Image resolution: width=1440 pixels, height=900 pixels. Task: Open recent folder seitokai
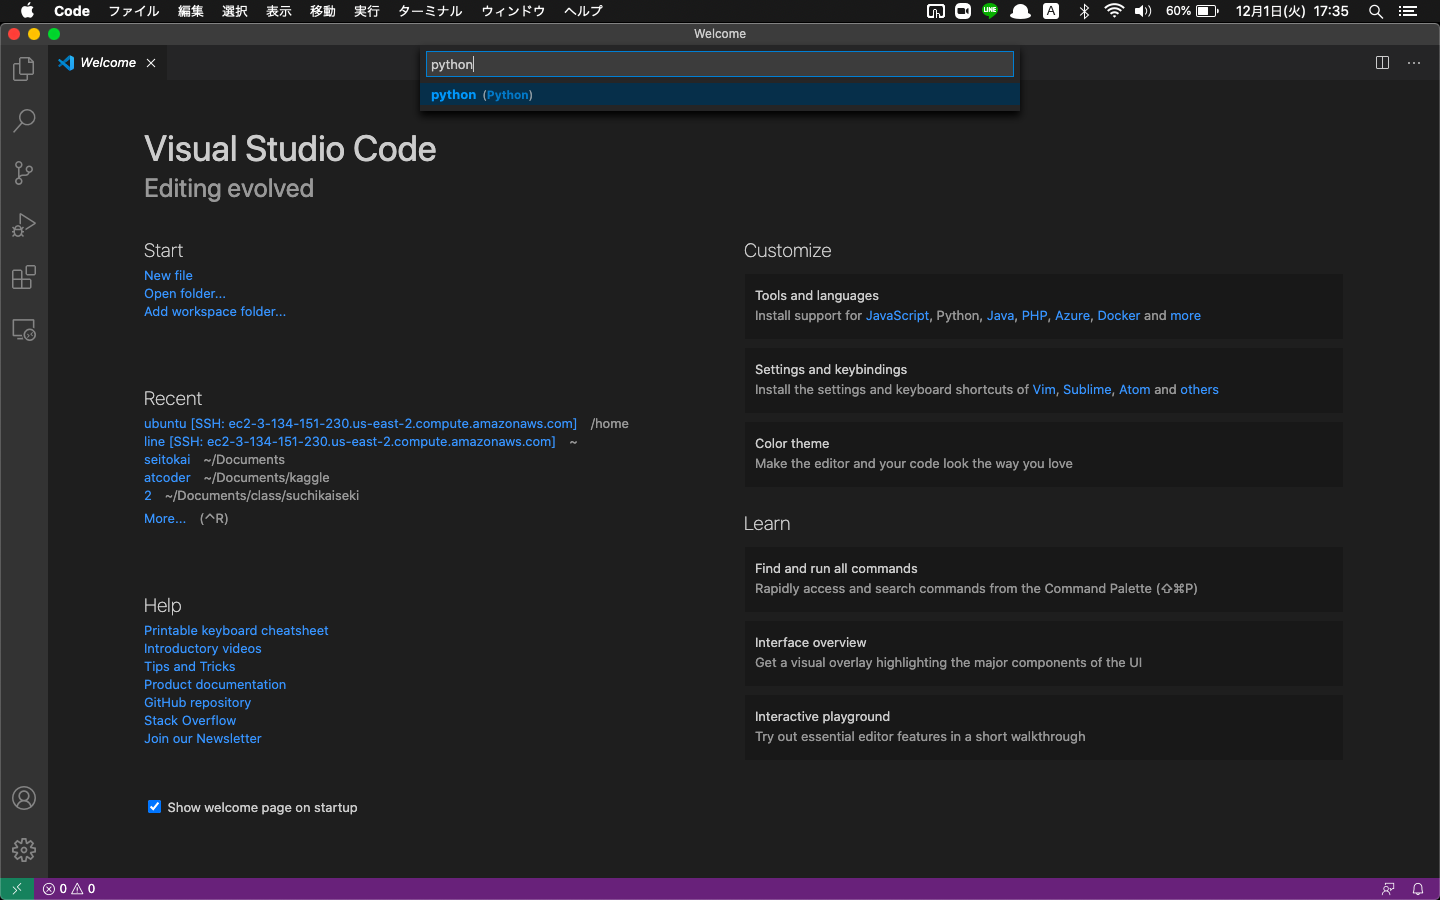167,460
